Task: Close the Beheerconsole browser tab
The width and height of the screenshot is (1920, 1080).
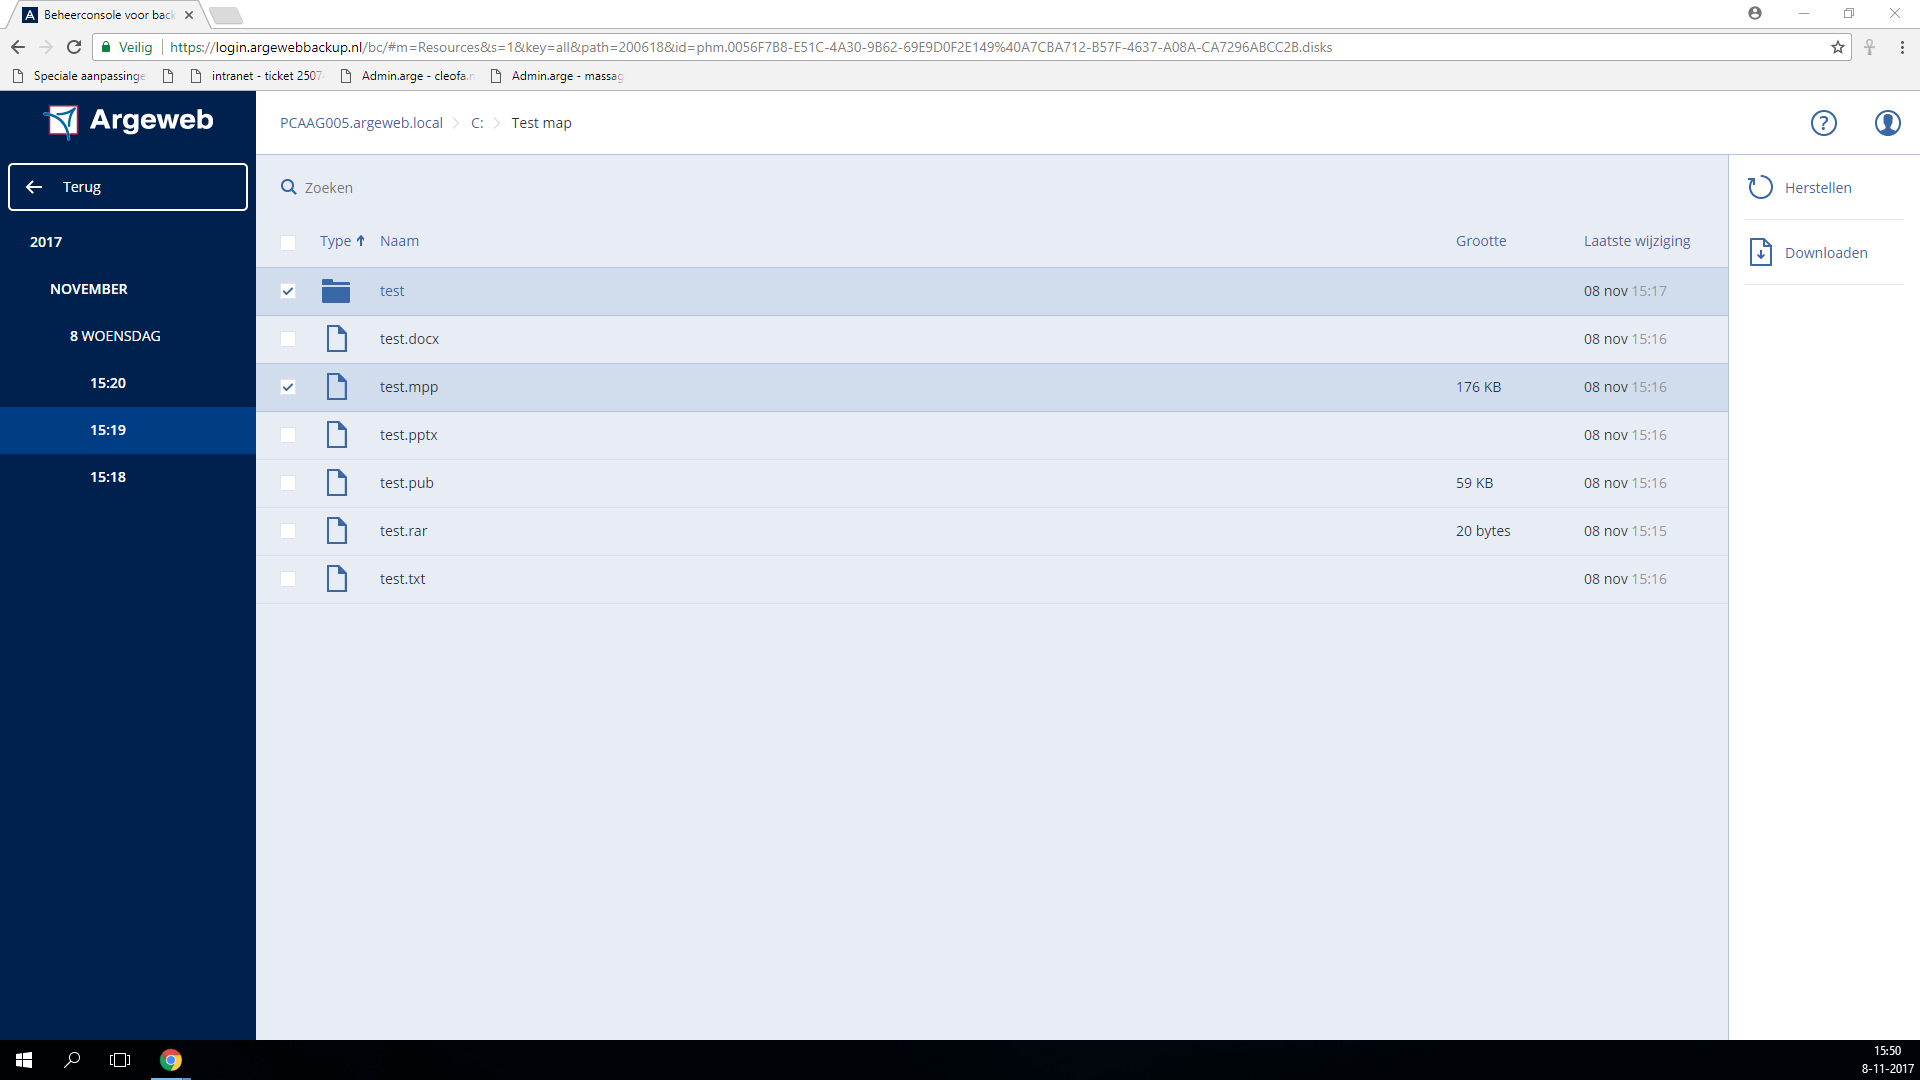Action: point(189,15)
